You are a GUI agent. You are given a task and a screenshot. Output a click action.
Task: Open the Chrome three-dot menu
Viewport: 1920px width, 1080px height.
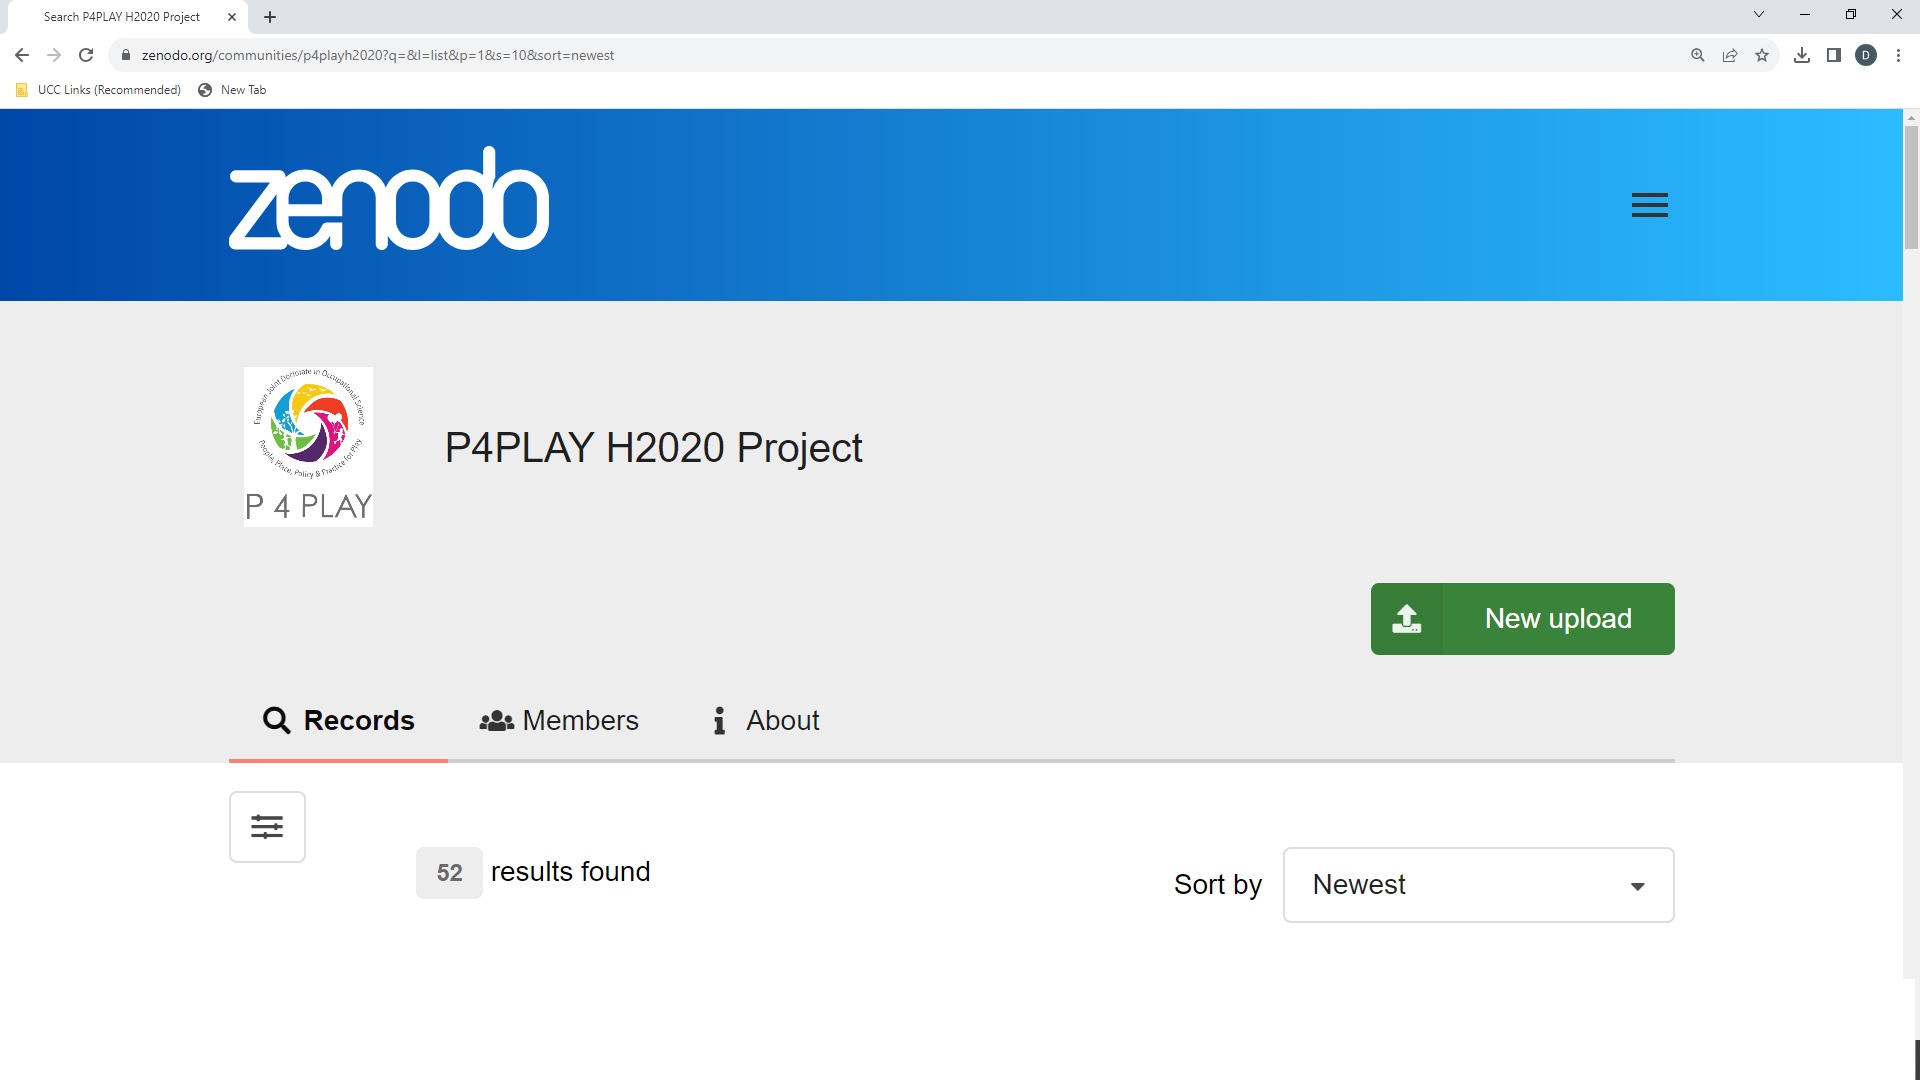[x=1898, y=55]
